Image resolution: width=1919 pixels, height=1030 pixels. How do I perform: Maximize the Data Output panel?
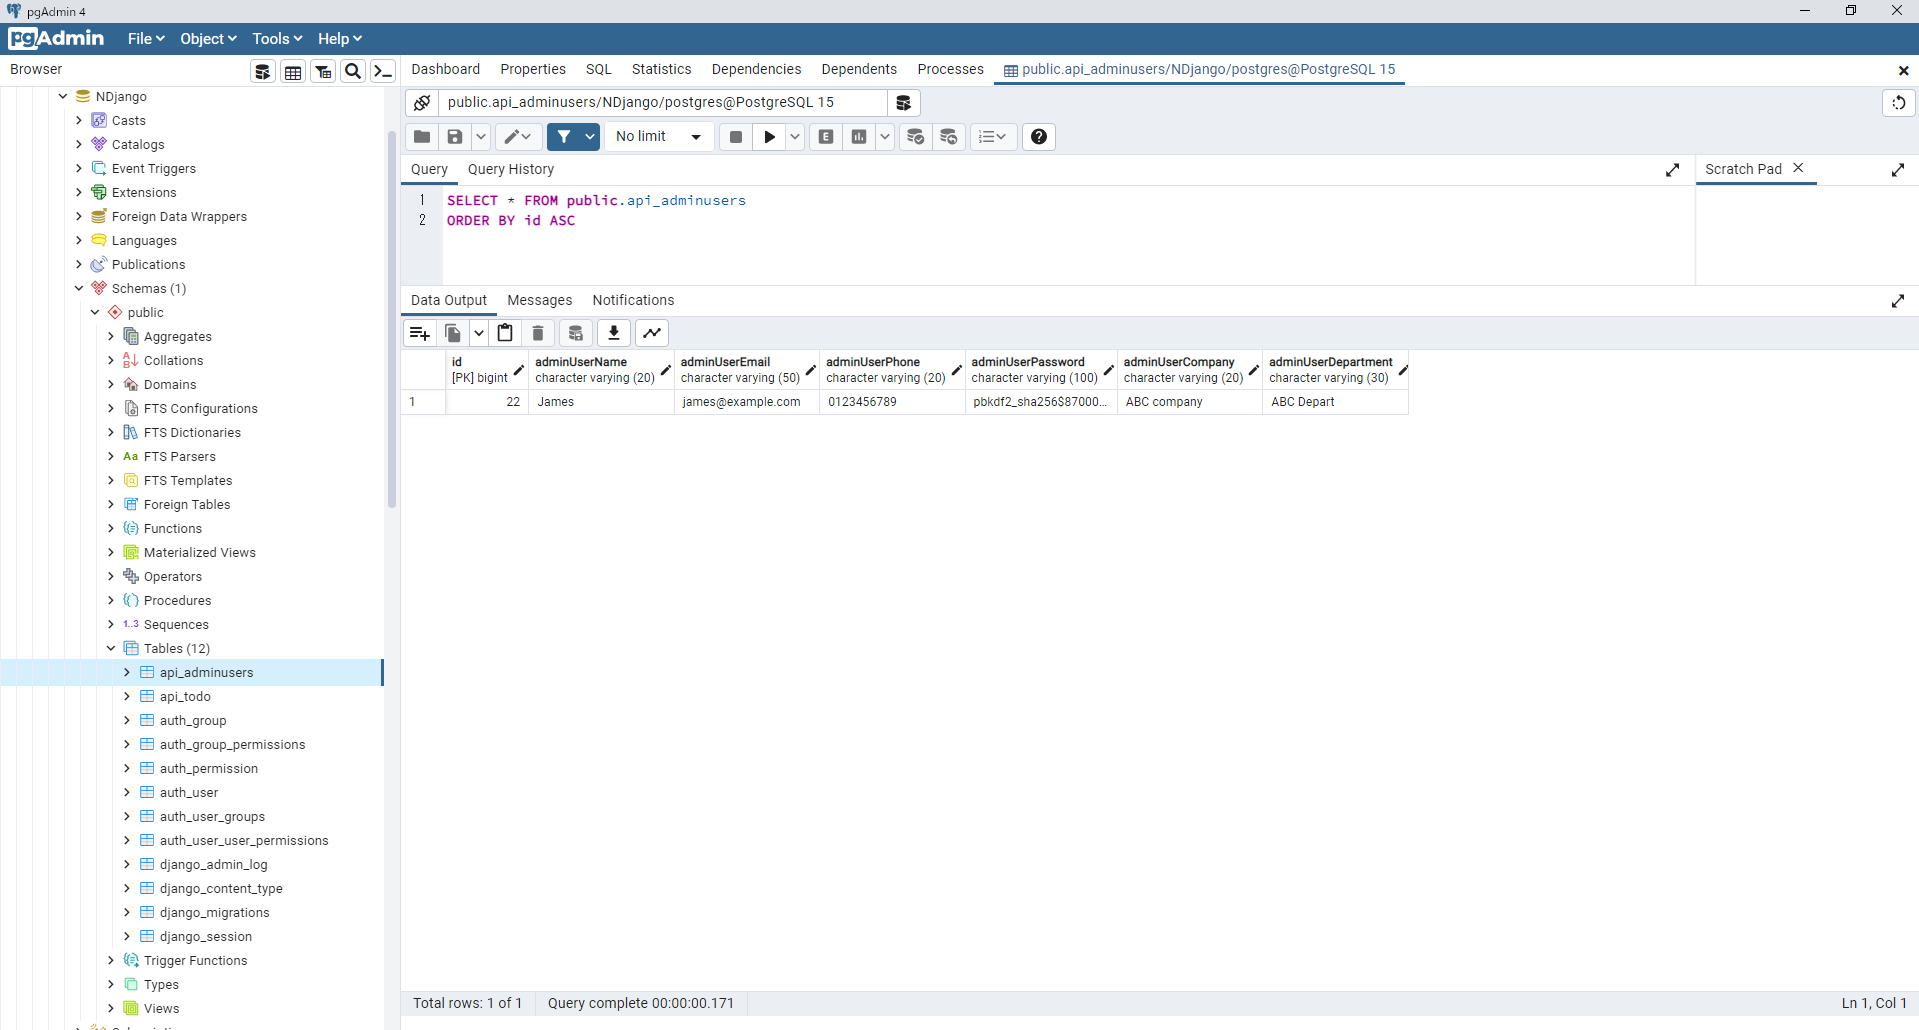[1898, 301]
